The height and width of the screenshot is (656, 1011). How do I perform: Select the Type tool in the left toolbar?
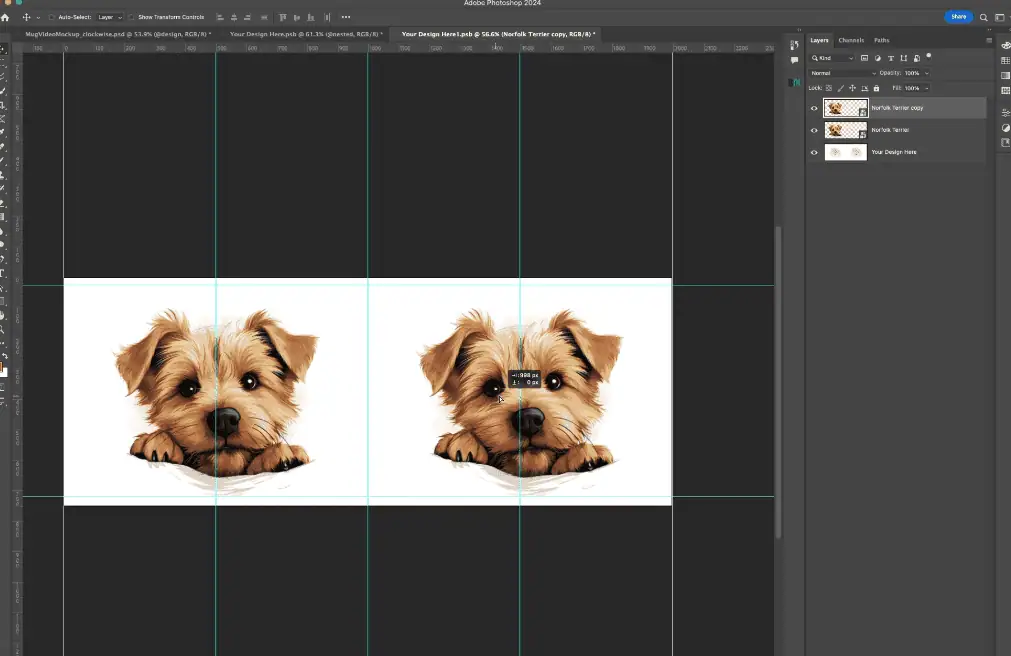coord(3,272)
